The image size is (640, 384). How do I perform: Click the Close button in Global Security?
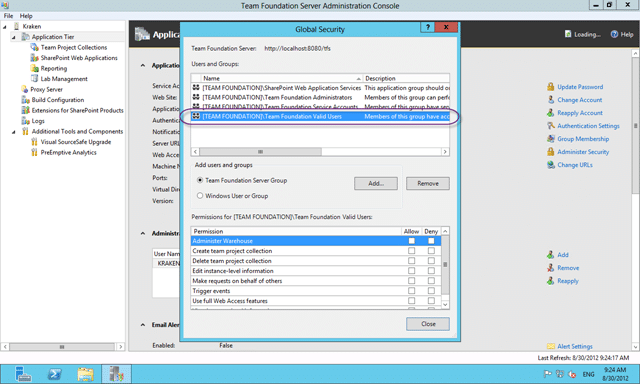(x=428, y=324)
